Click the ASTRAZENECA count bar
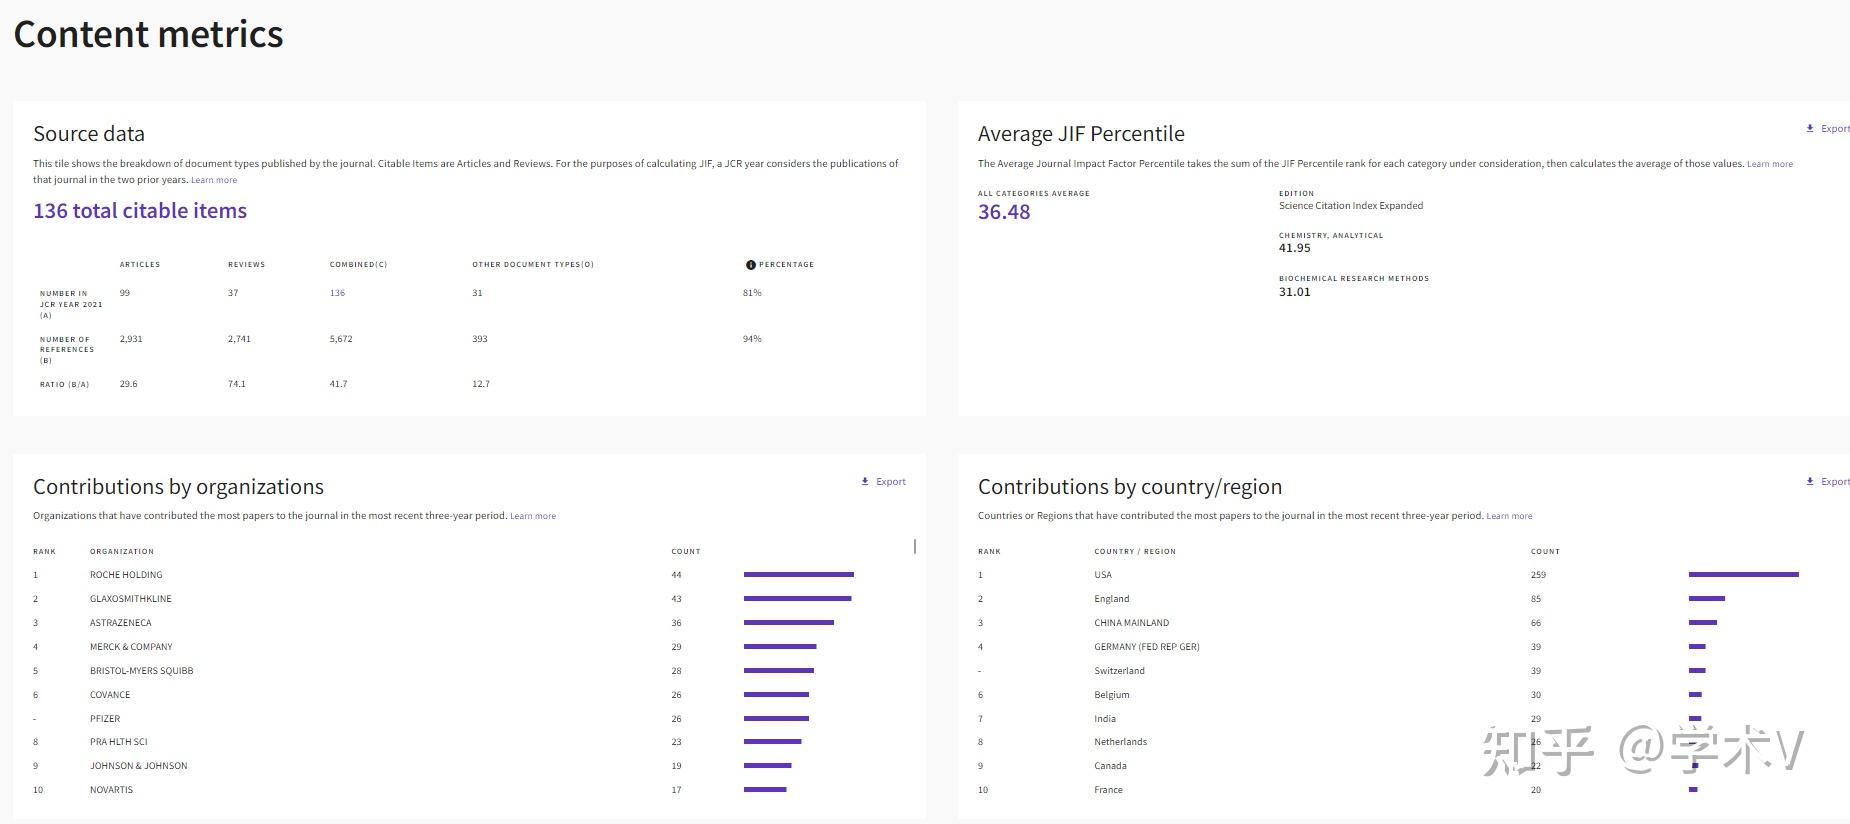Viewport: 1850px width, 824px height. click(788, 623)
